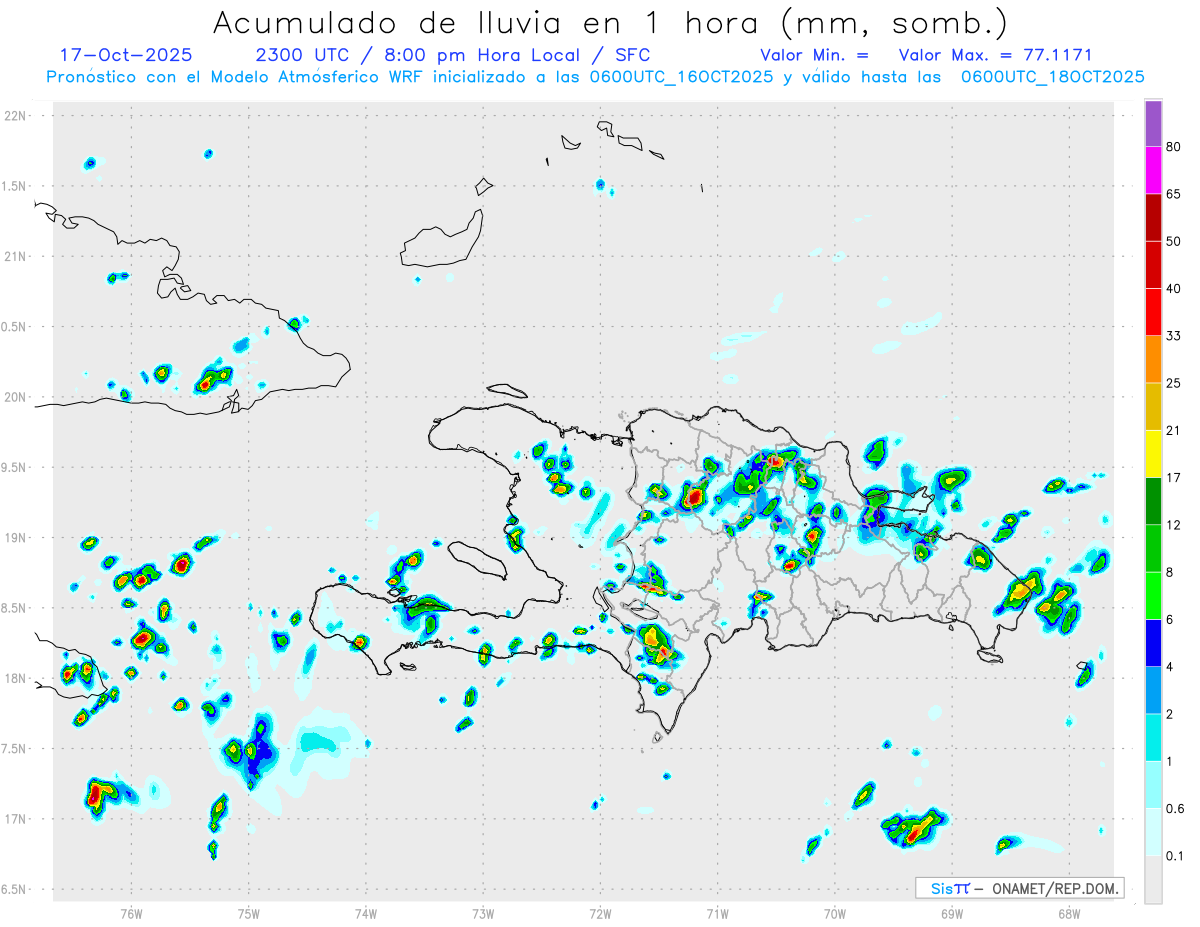The height and width of the screenshot is (927, 1200).
Task: Click the '68W' longitude label
Action: (x=1069, y=914)
